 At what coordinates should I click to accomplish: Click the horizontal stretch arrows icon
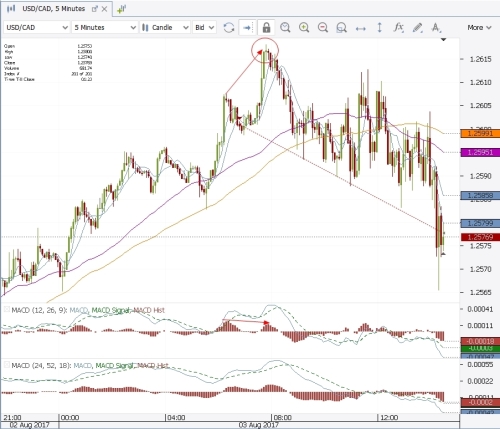point(361,28)
